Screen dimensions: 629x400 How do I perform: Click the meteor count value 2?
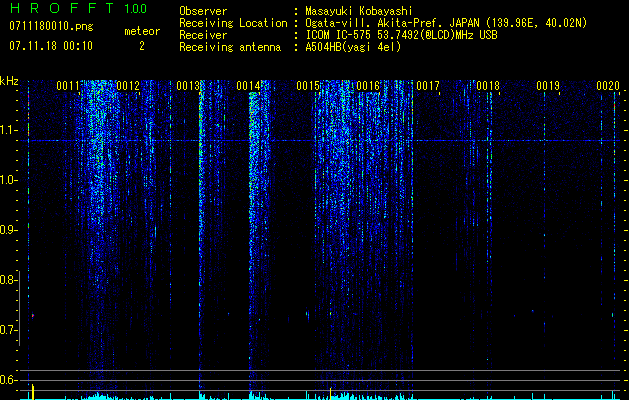(x=142, y=46)
